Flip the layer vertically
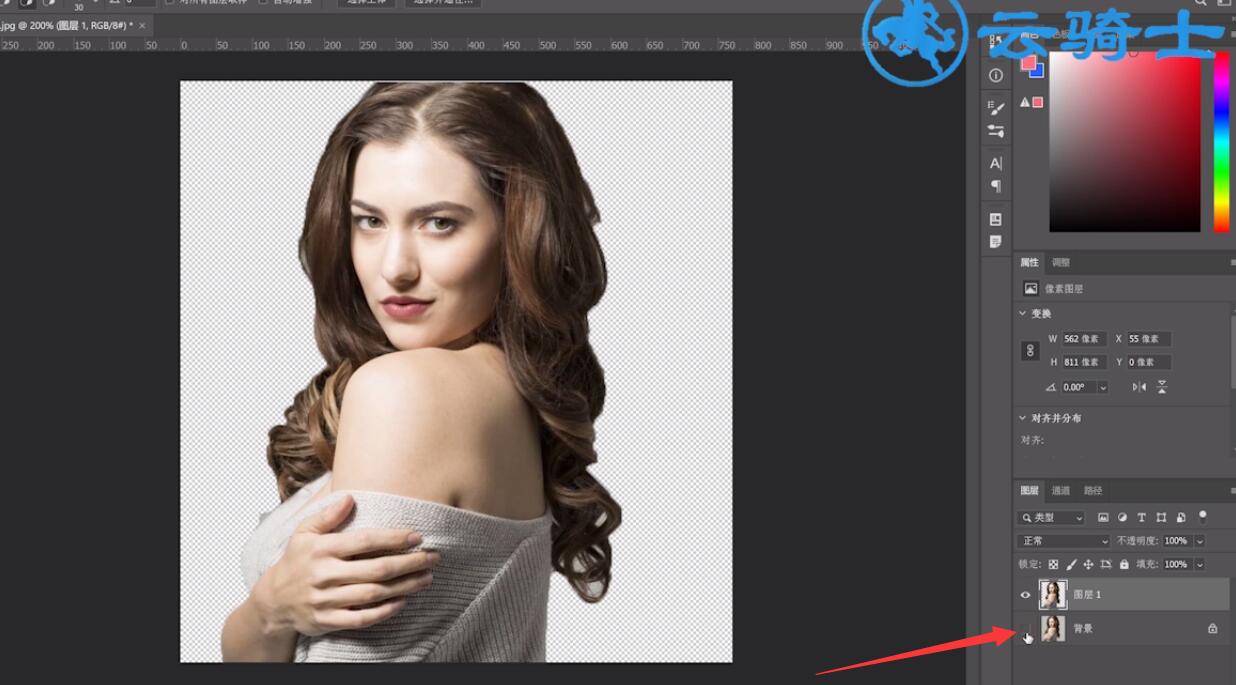The image size is (1236, 685). [1161, 387]
